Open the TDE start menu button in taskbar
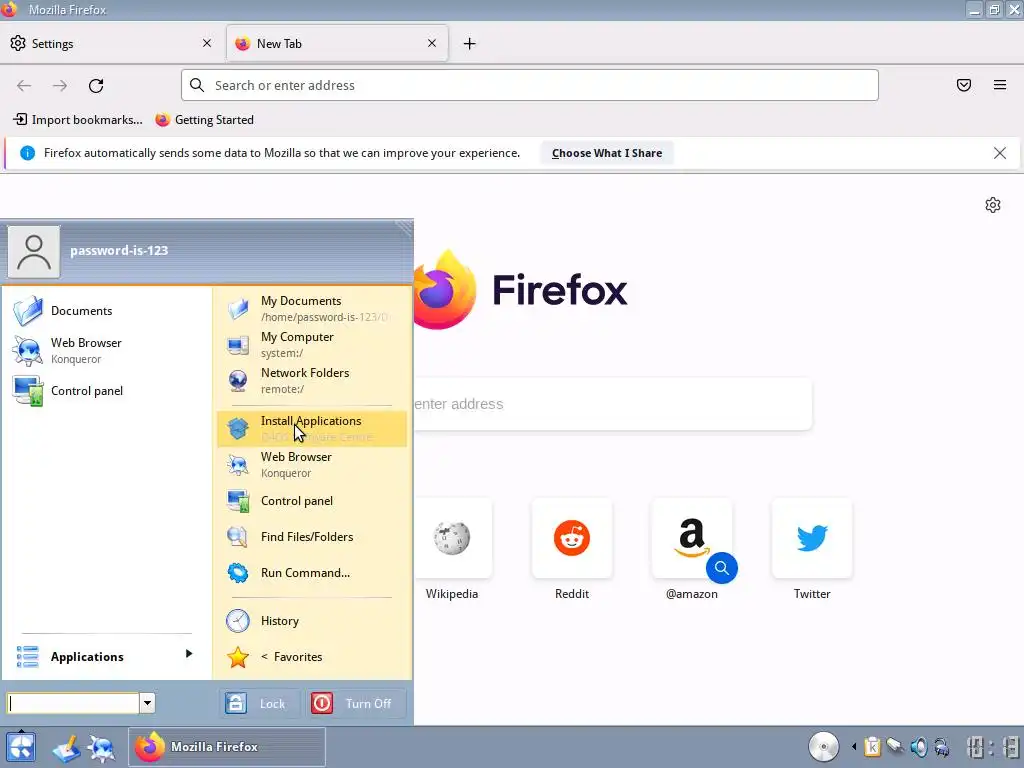Viewport: 1024px width, 768px height. [x=21, y=747]
